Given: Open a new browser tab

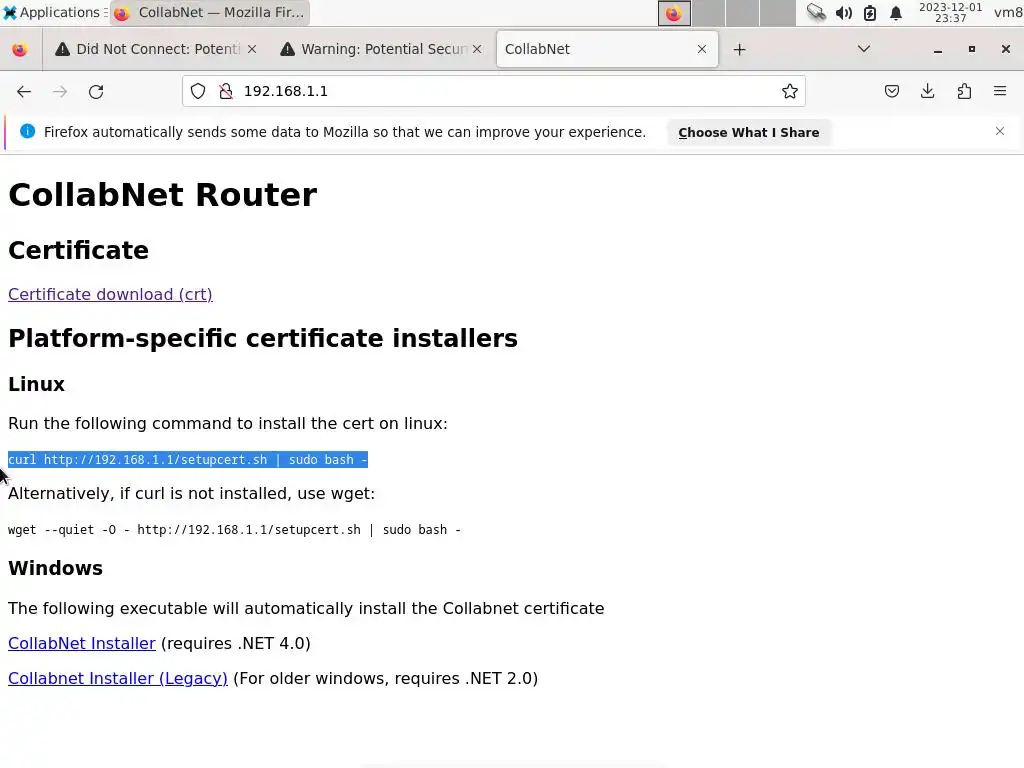Looking at the screenshot, I should pyautogui.click(x=739, y=50).
